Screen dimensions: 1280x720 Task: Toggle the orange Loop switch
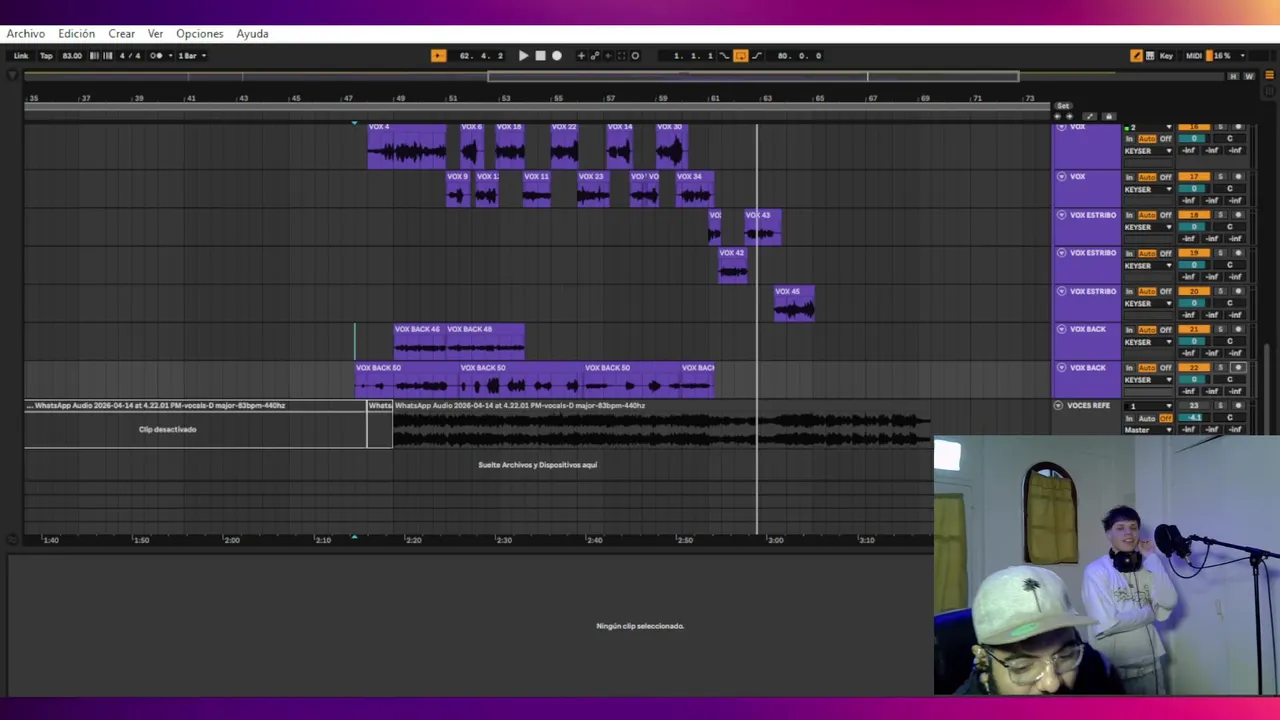[741, 56]
